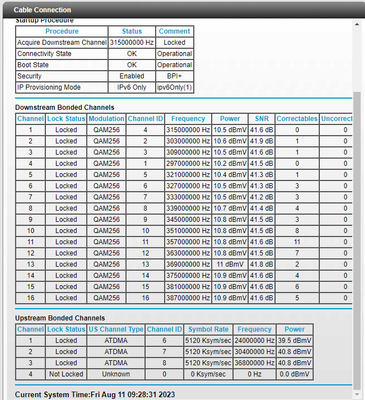Viewport: 365px width, 400px height.
Task: Click the vertical scrollbar thumb
Action: (x=357, y=240)
